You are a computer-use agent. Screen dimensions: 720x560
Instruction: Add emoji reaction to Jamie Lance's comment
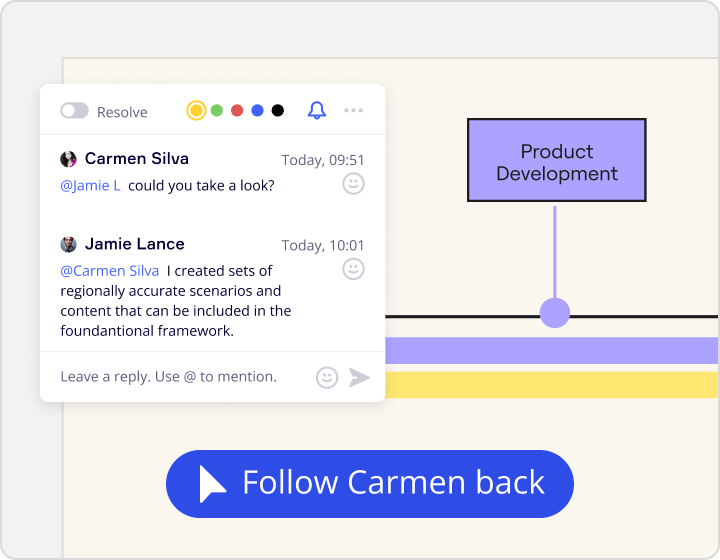coord(354,269)
